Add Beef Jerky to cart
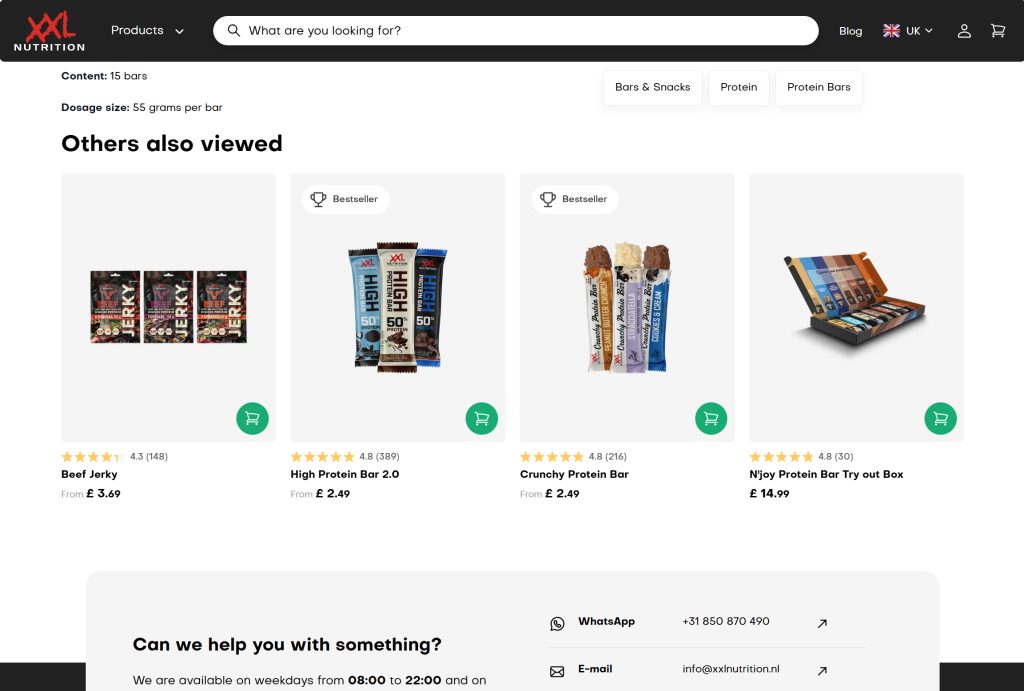This screenshot has width=1024, height=691. click(252, 418)
